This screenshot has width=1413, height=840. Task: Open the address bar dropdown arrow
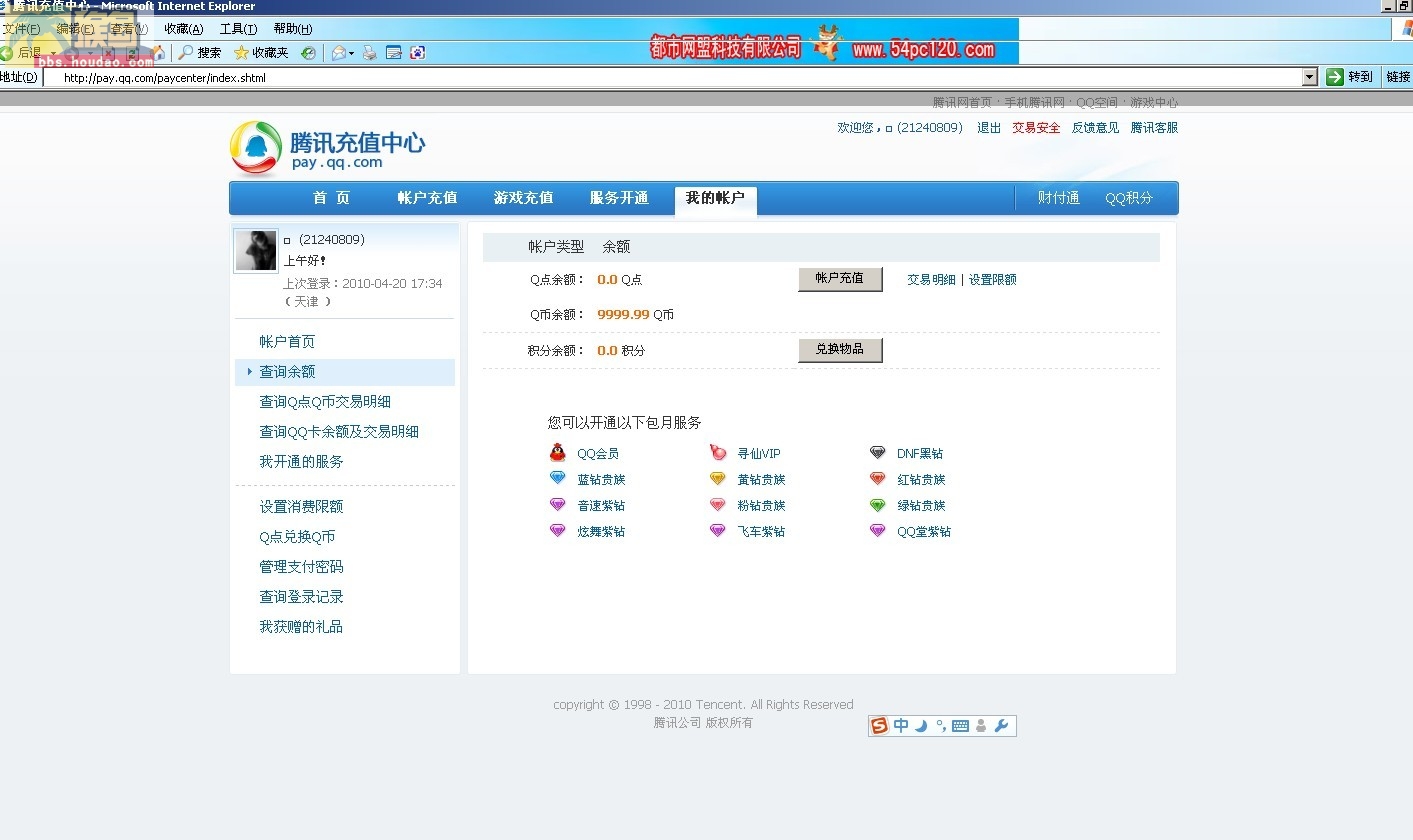[1310, 77]
